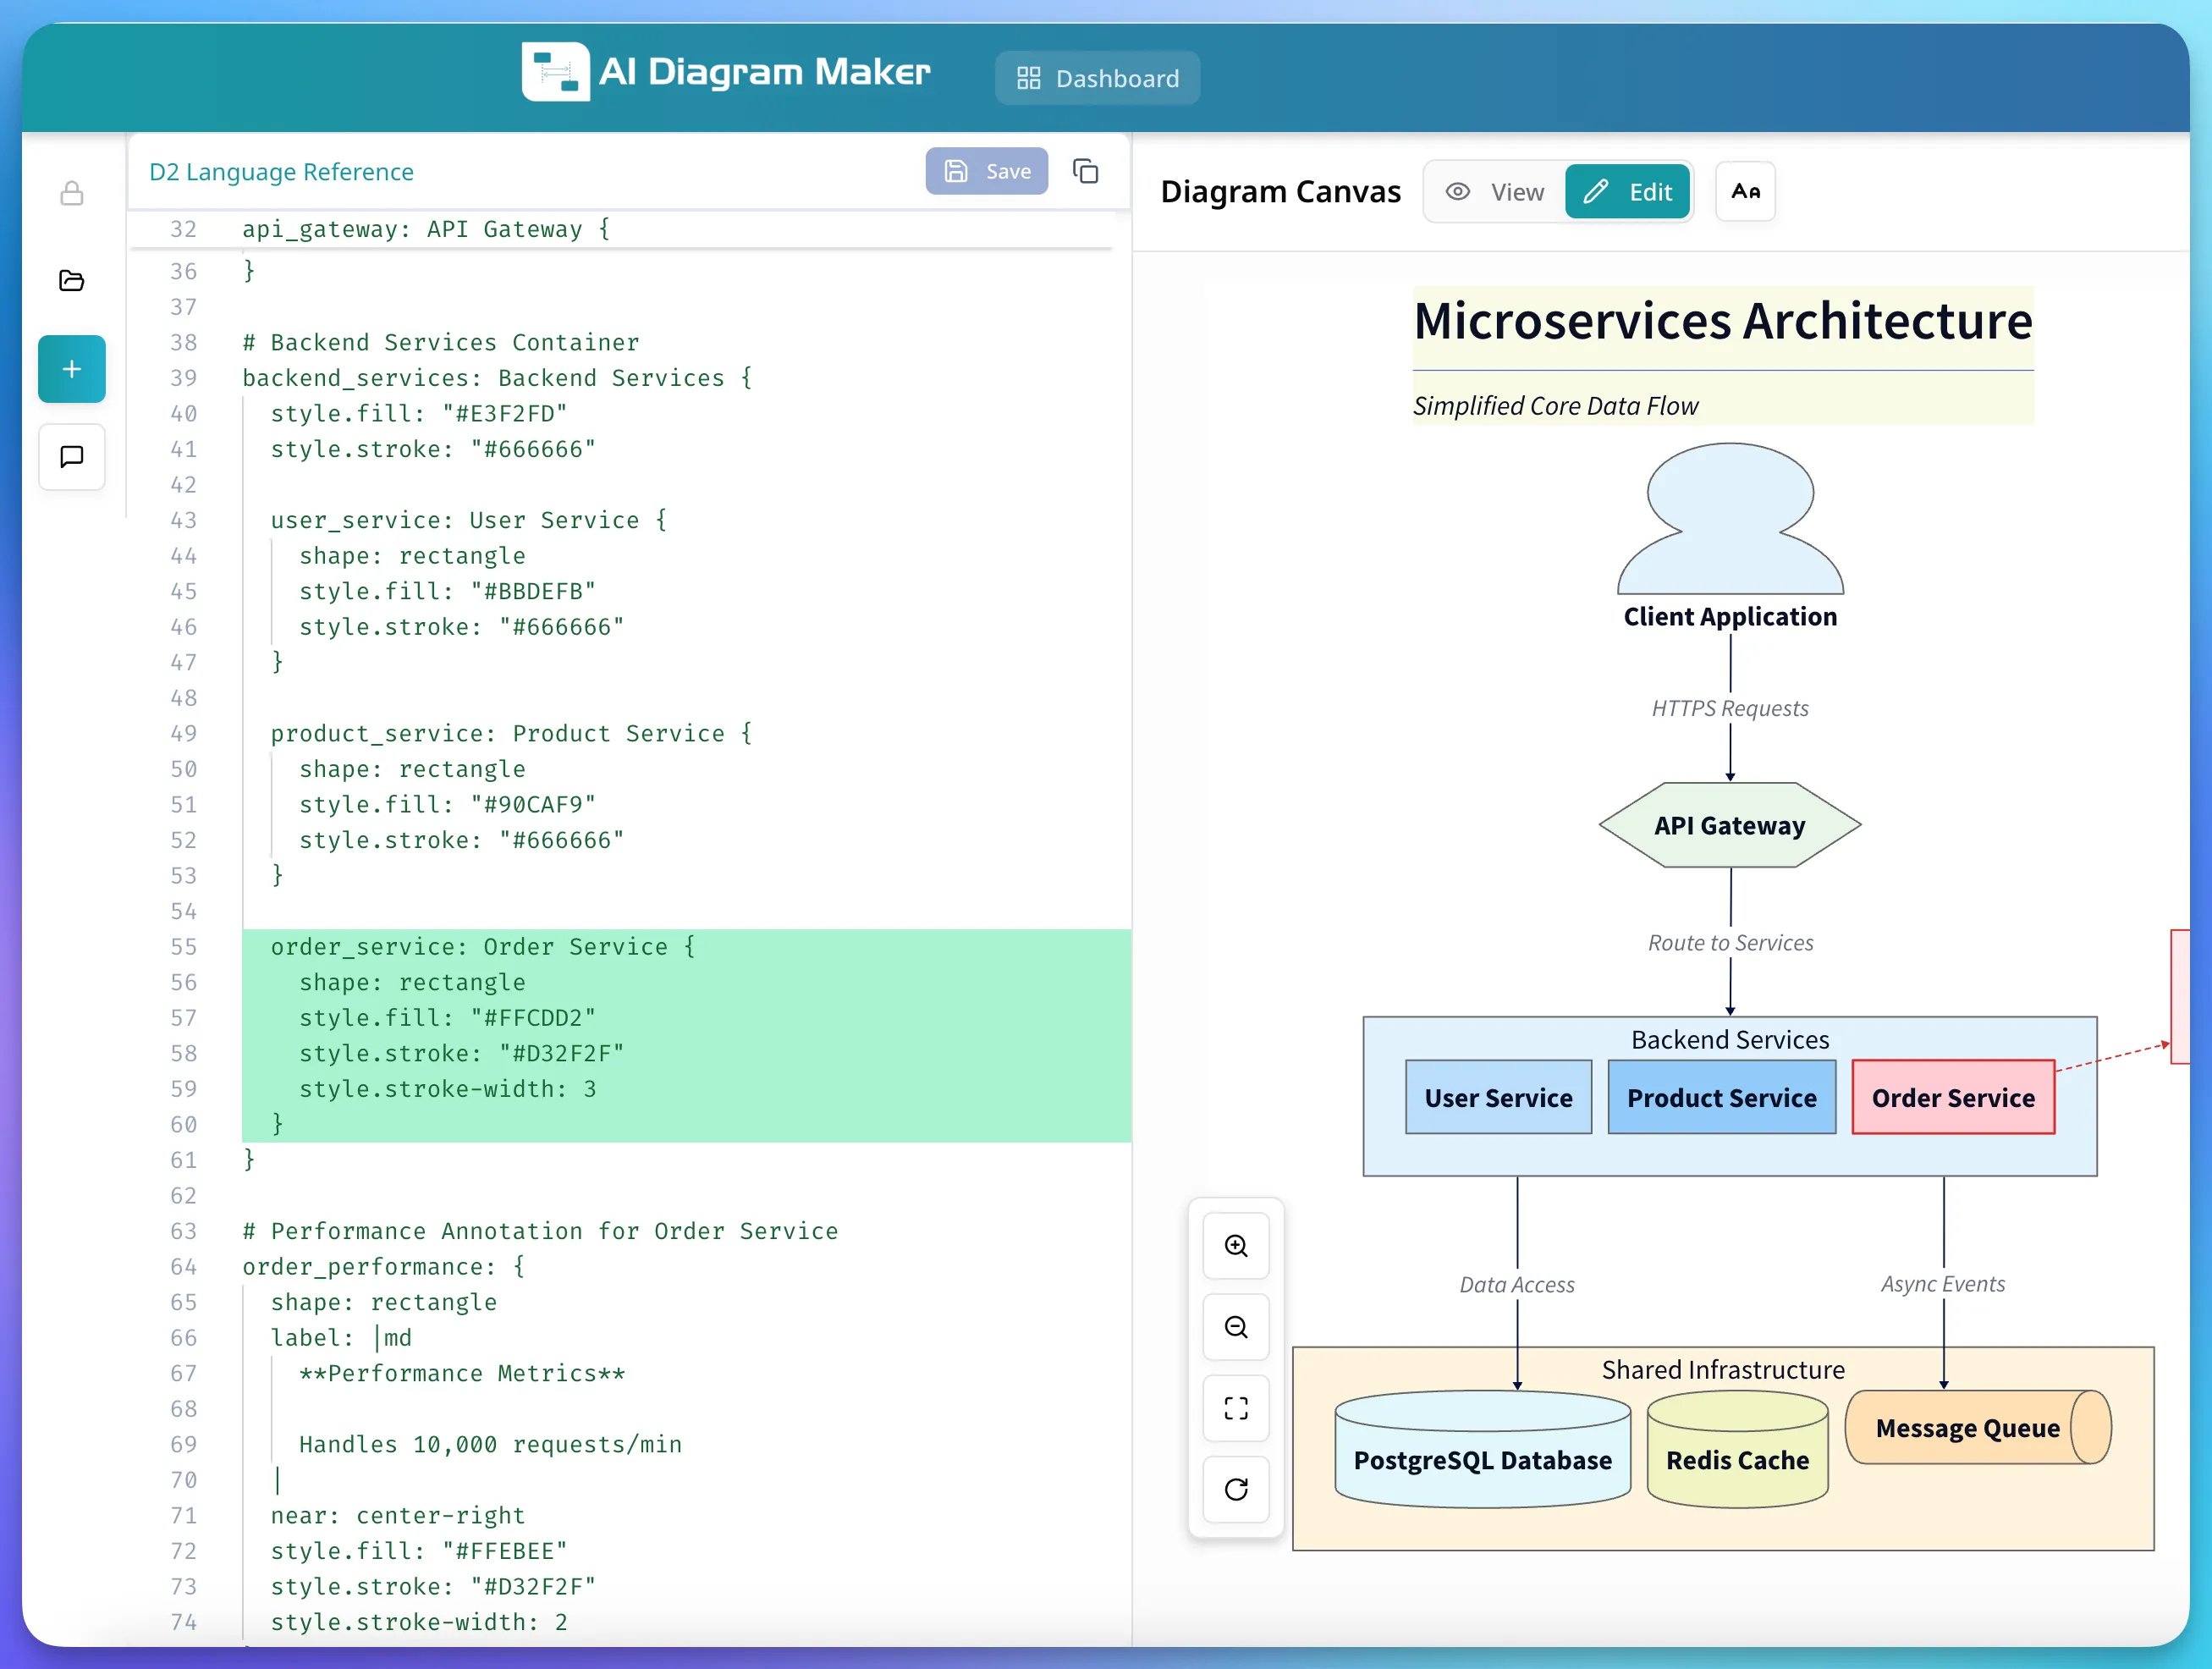2212x1669 pixels.
Task: Open the file browser panel in sidebar
Action: (71, 281)
